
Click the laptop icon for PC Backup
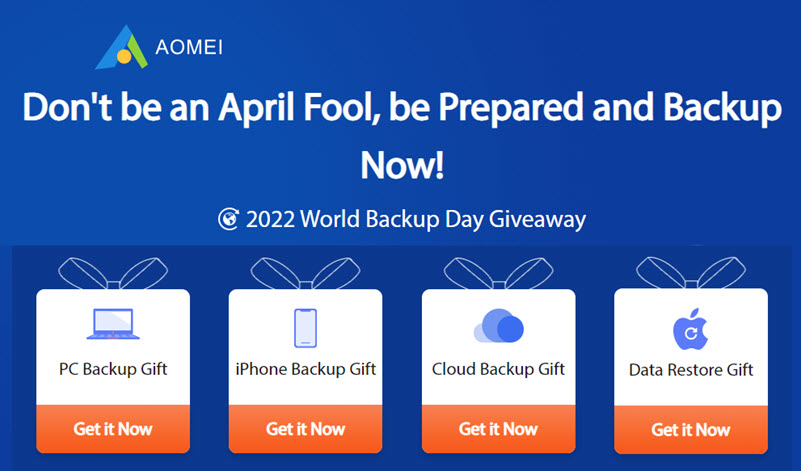click(x=112, y=323)
